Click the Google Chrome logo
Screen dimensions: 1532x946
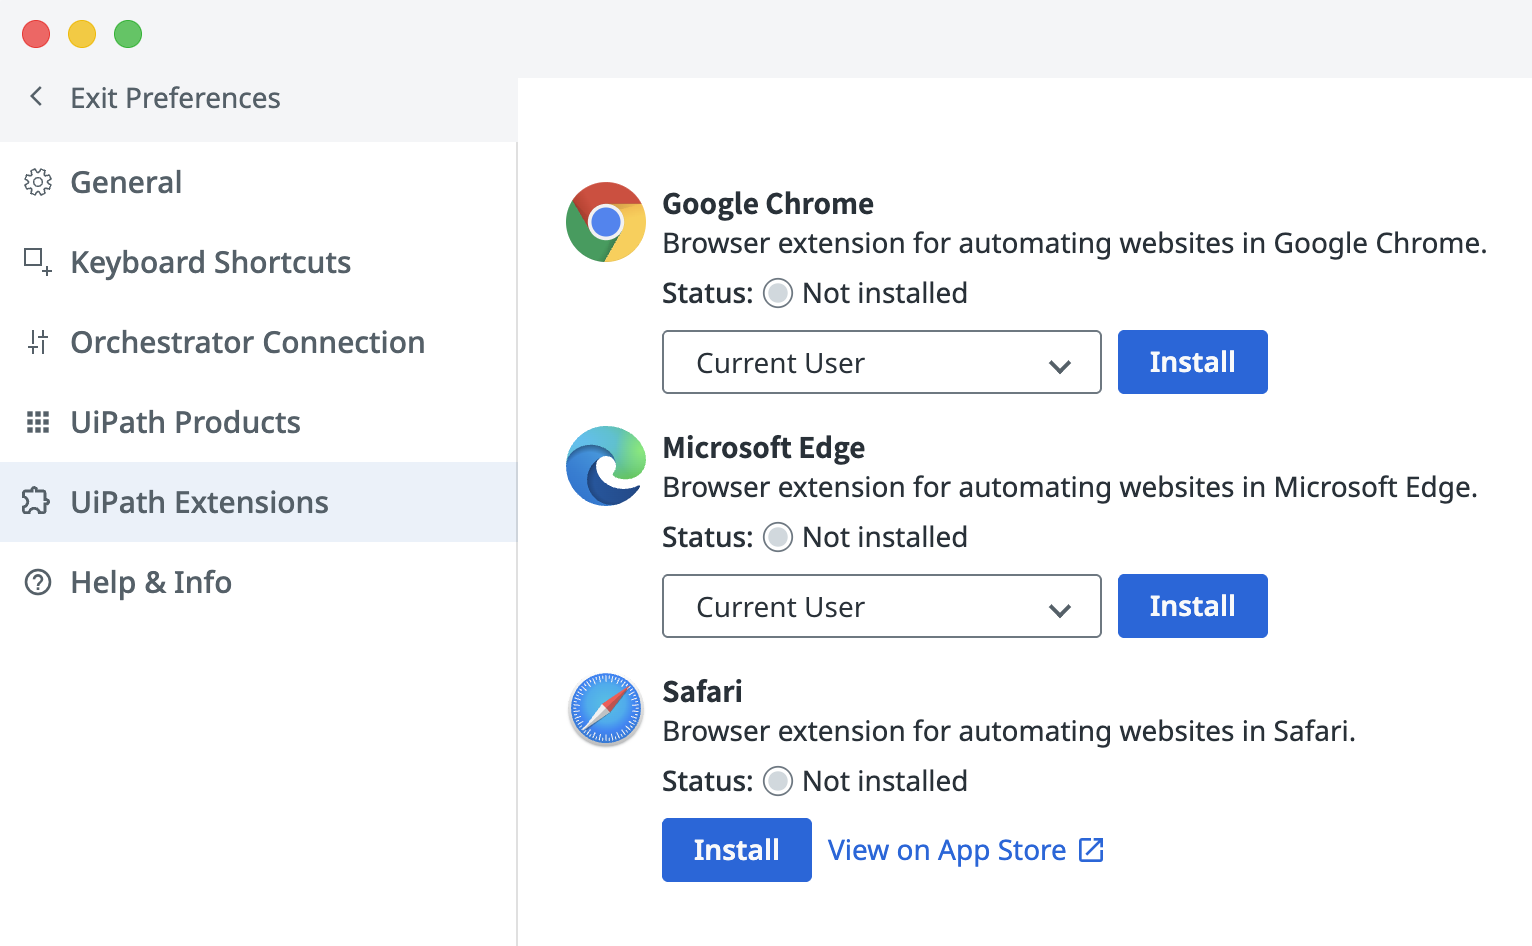click(x=606, y=222)
